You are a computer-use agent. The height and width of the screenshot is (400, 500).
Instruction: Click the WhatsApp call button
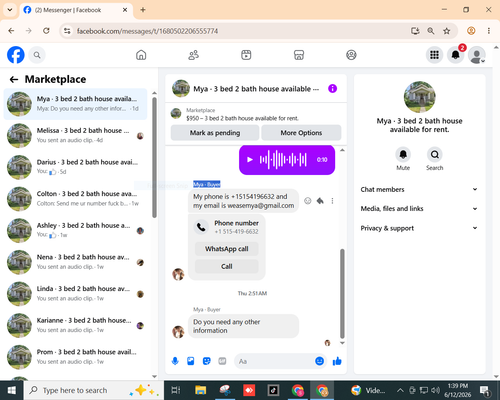[x=227, y=249]
